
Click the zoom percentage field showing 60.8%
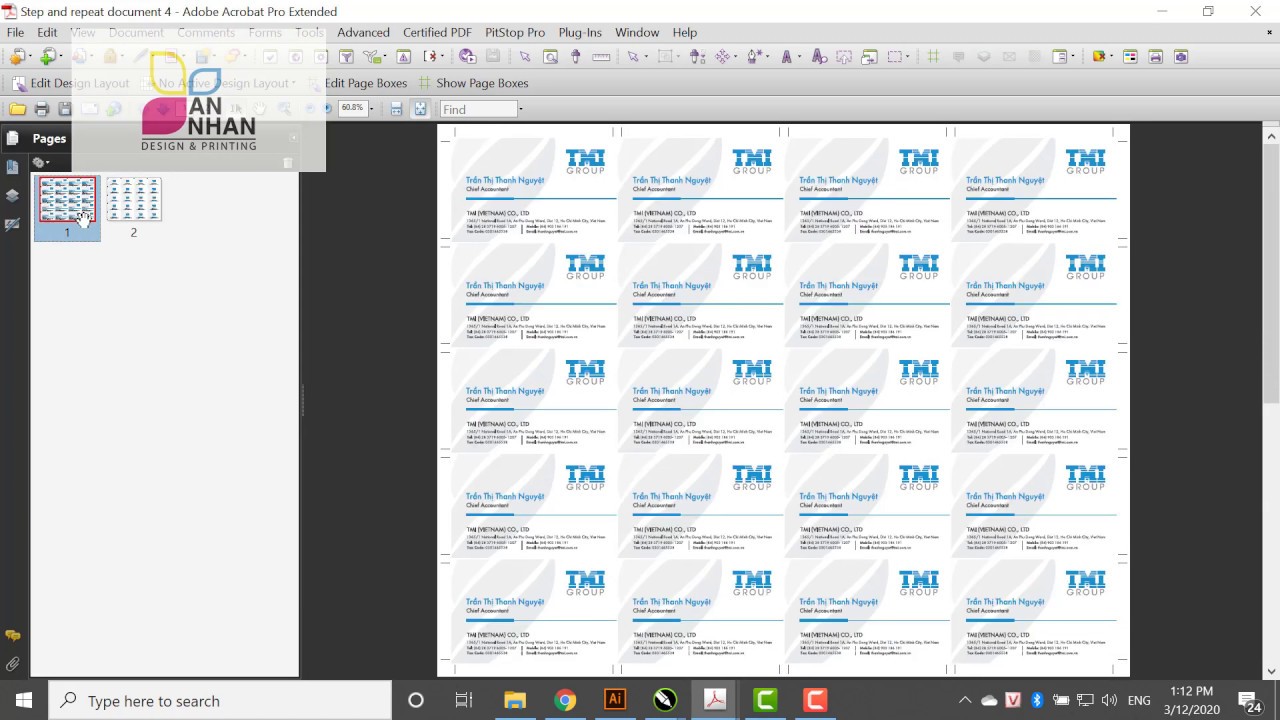coord(352,108)
